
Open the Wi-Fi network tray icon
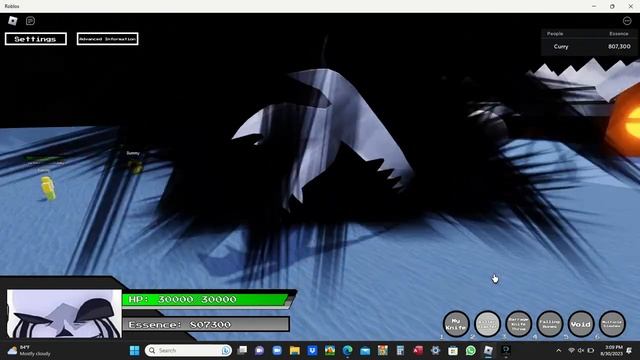point(571,350)
